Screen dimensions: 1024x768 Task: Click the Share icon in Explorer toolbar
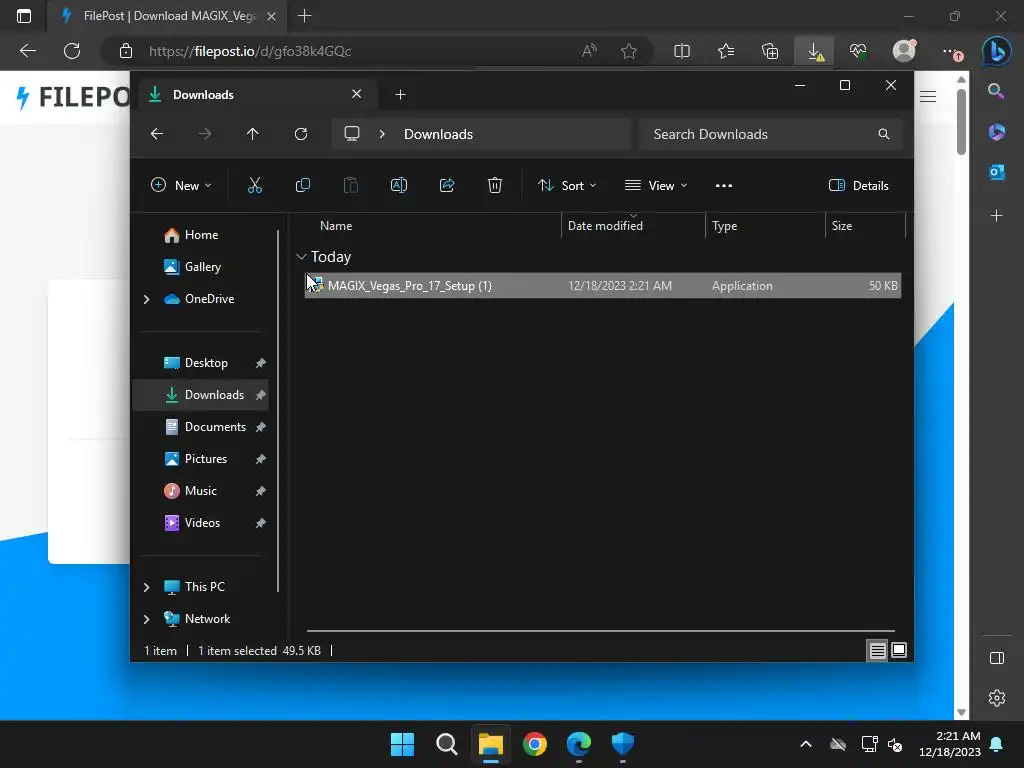447,185
